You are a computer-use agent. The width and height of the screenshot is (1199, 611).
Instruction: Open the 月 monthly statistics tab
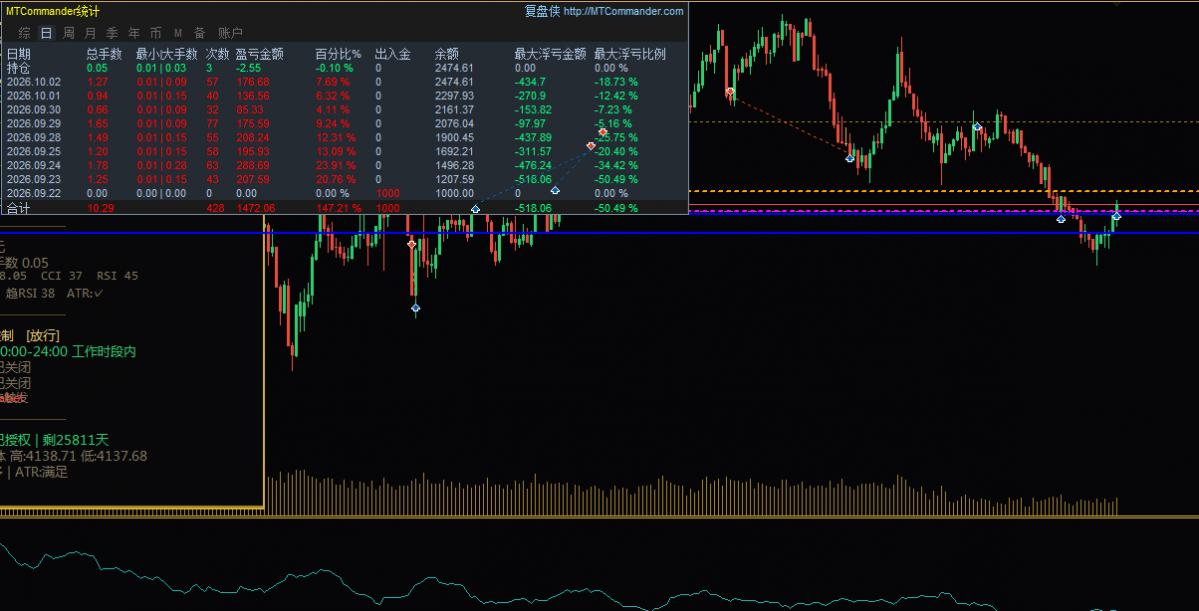(x=90, y=33)
